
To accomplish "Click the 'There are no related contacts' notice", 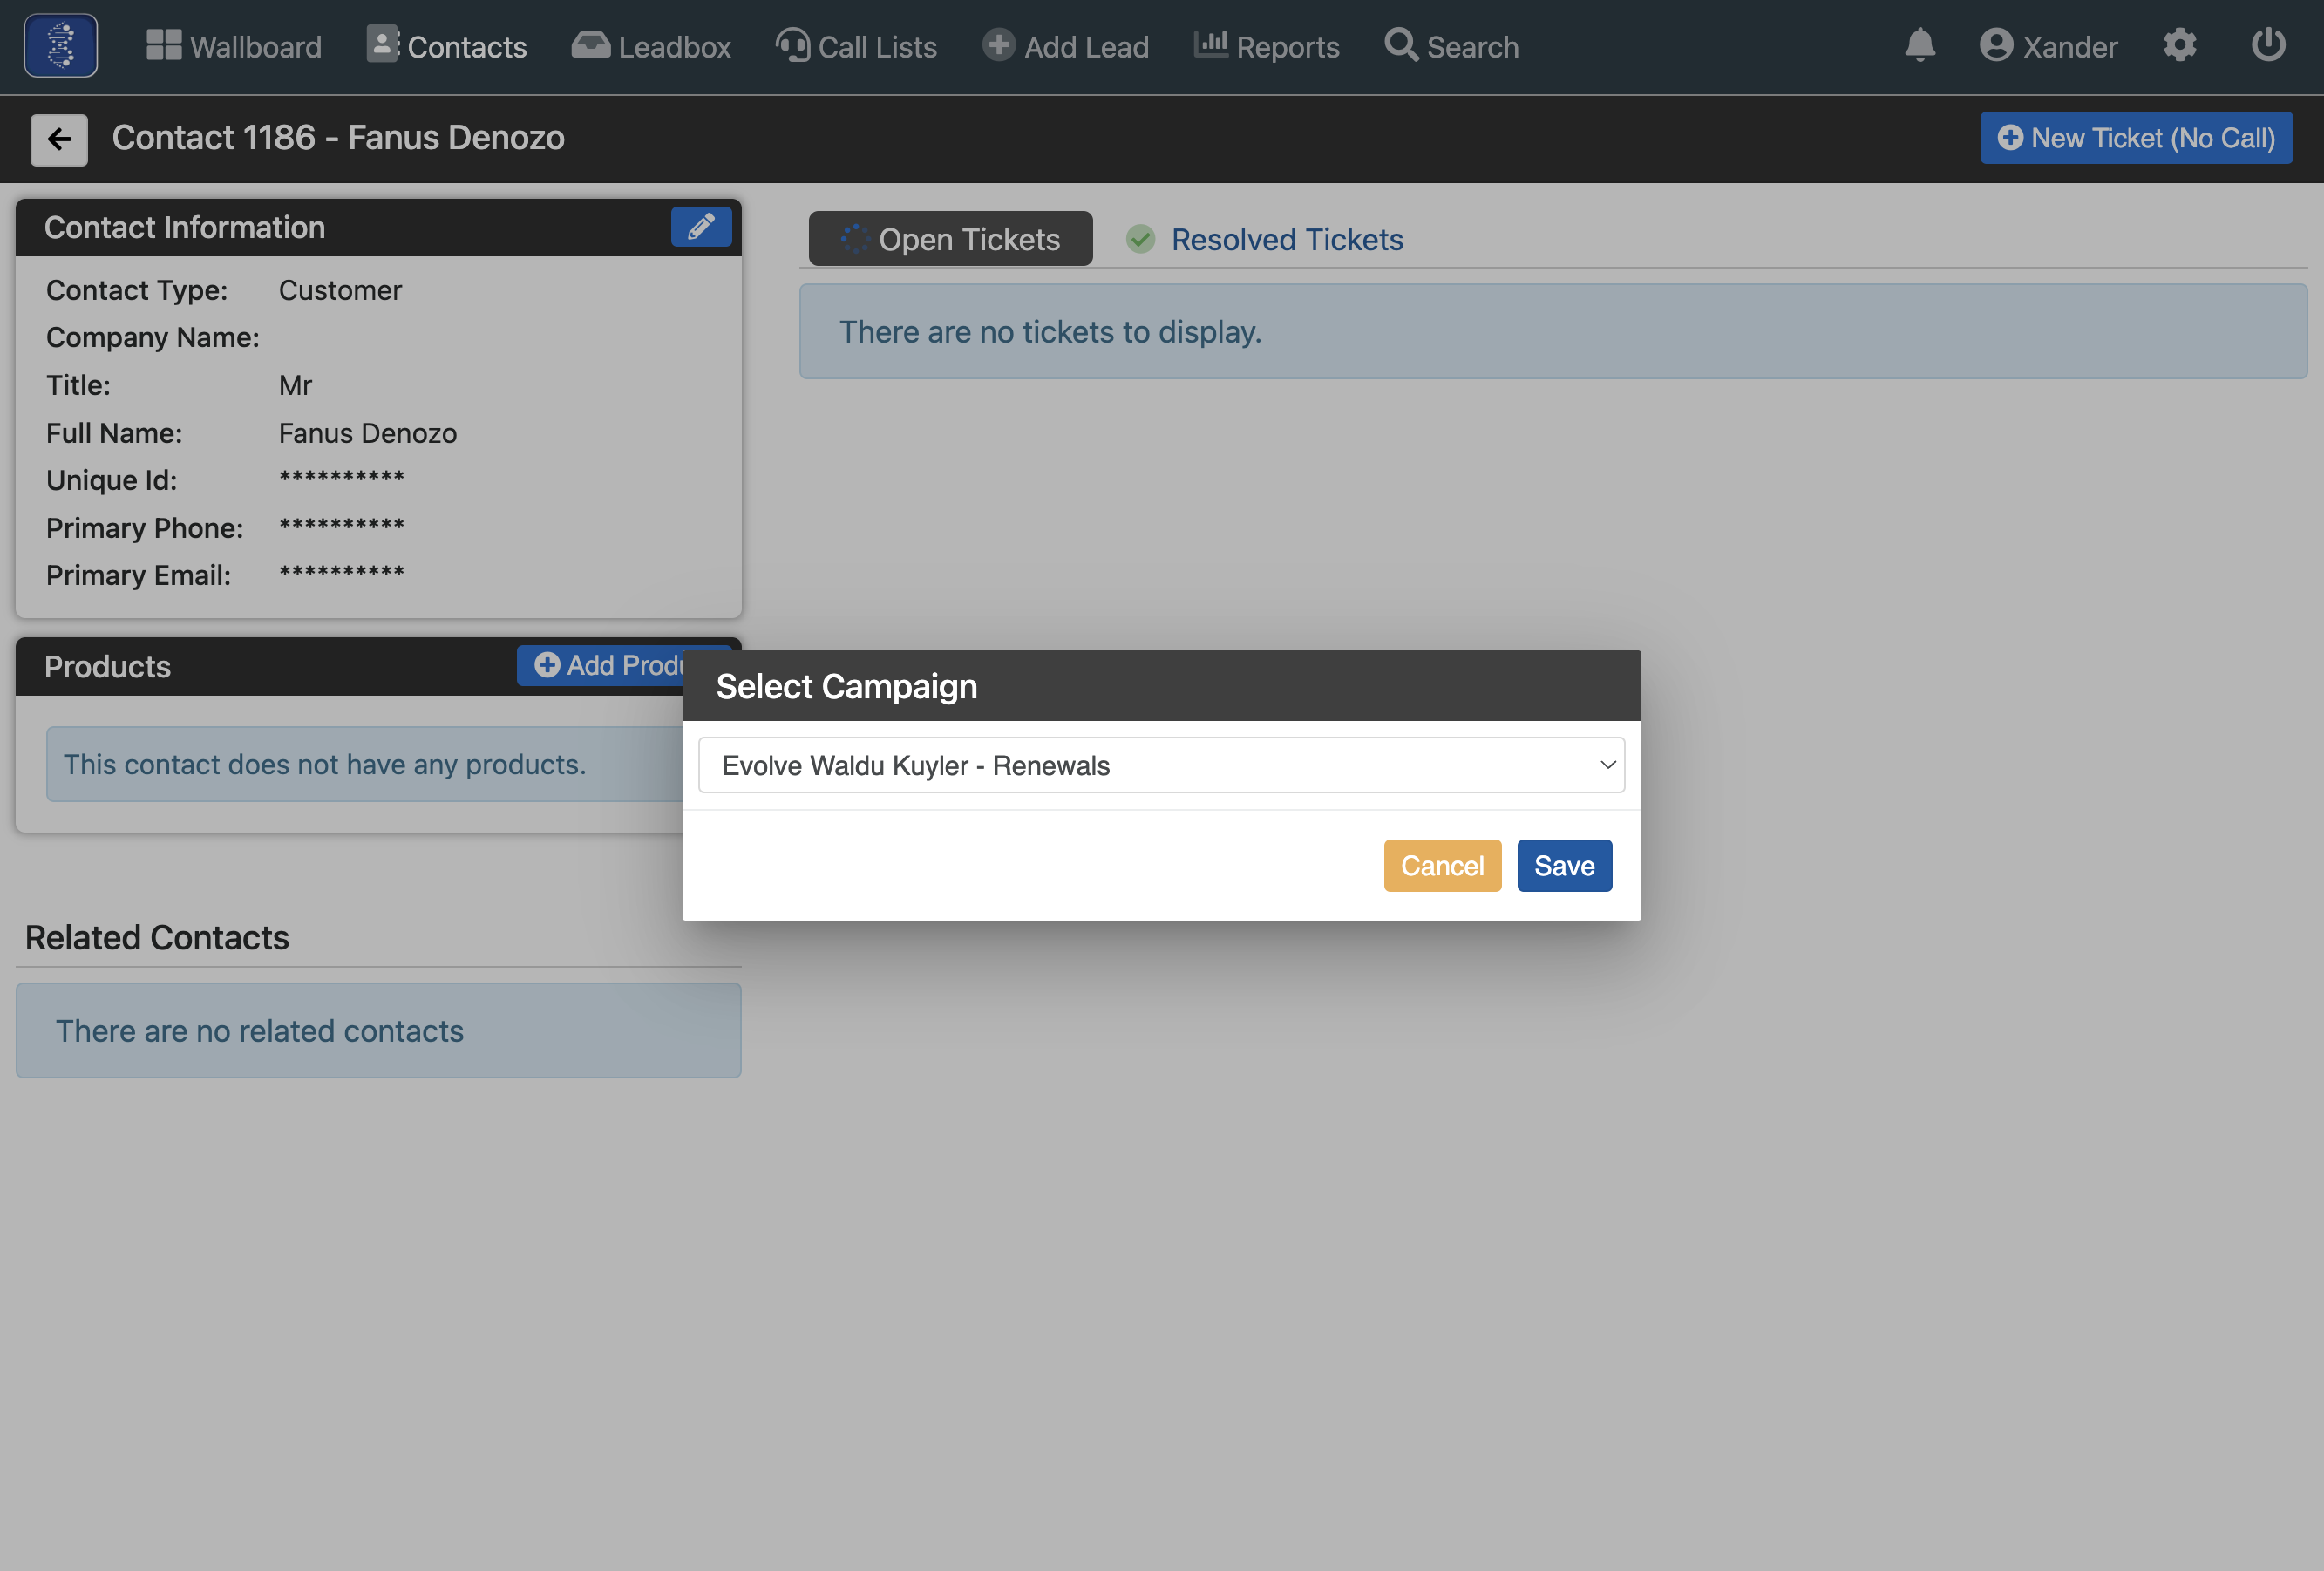I will click(x=378, y=1030).
